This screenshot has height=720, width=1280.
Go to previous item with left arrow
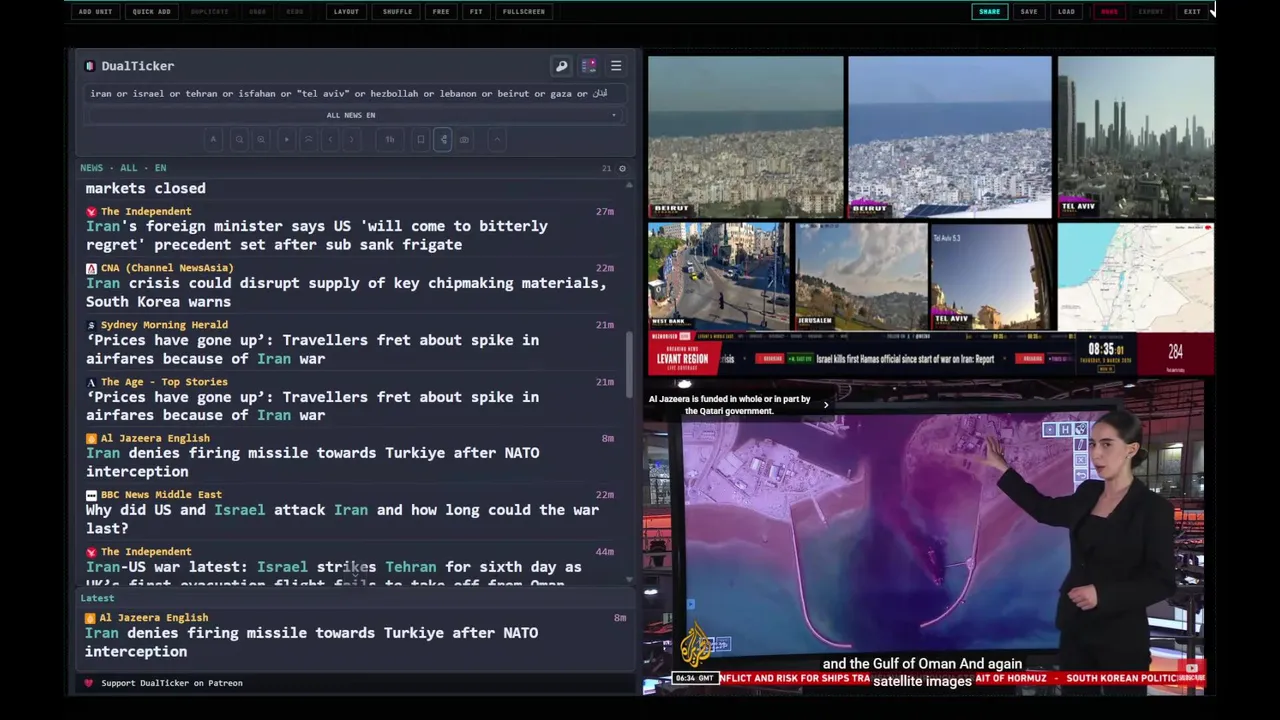tap(331, 140)
